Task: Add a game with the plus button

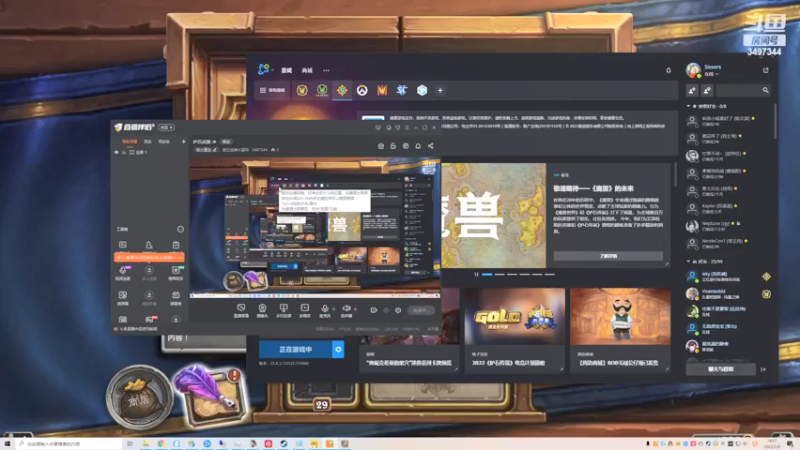Action: tap(440, 90)
